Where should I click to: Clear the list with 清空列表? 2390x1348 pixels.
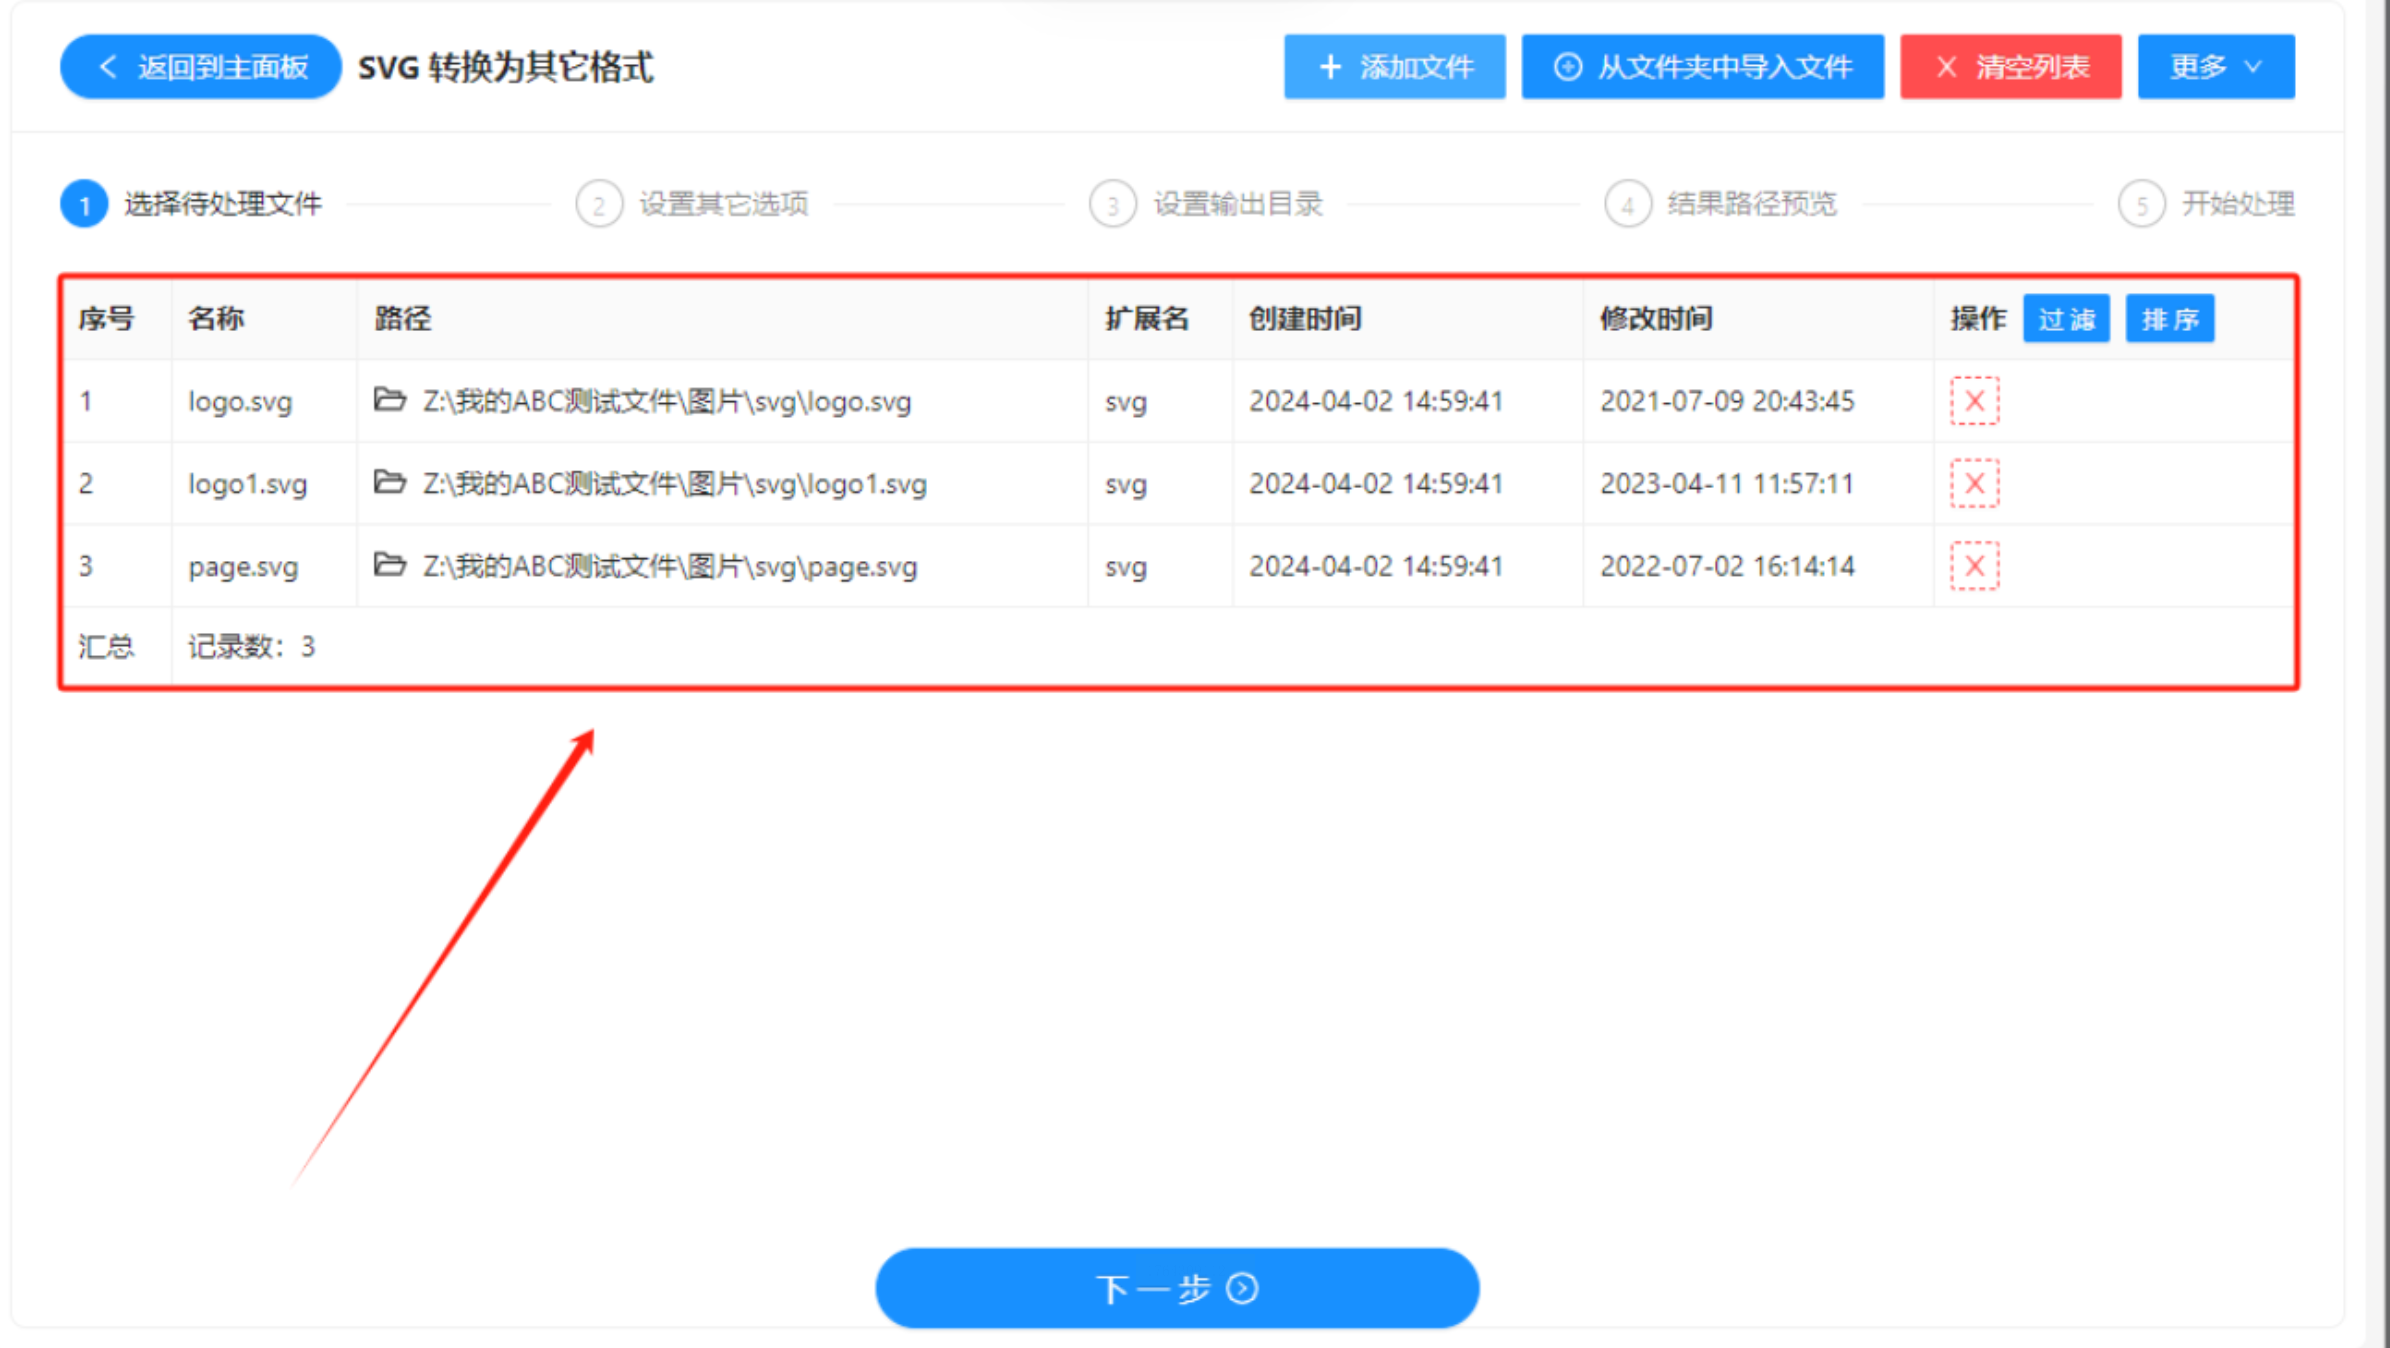(2010, 67)
